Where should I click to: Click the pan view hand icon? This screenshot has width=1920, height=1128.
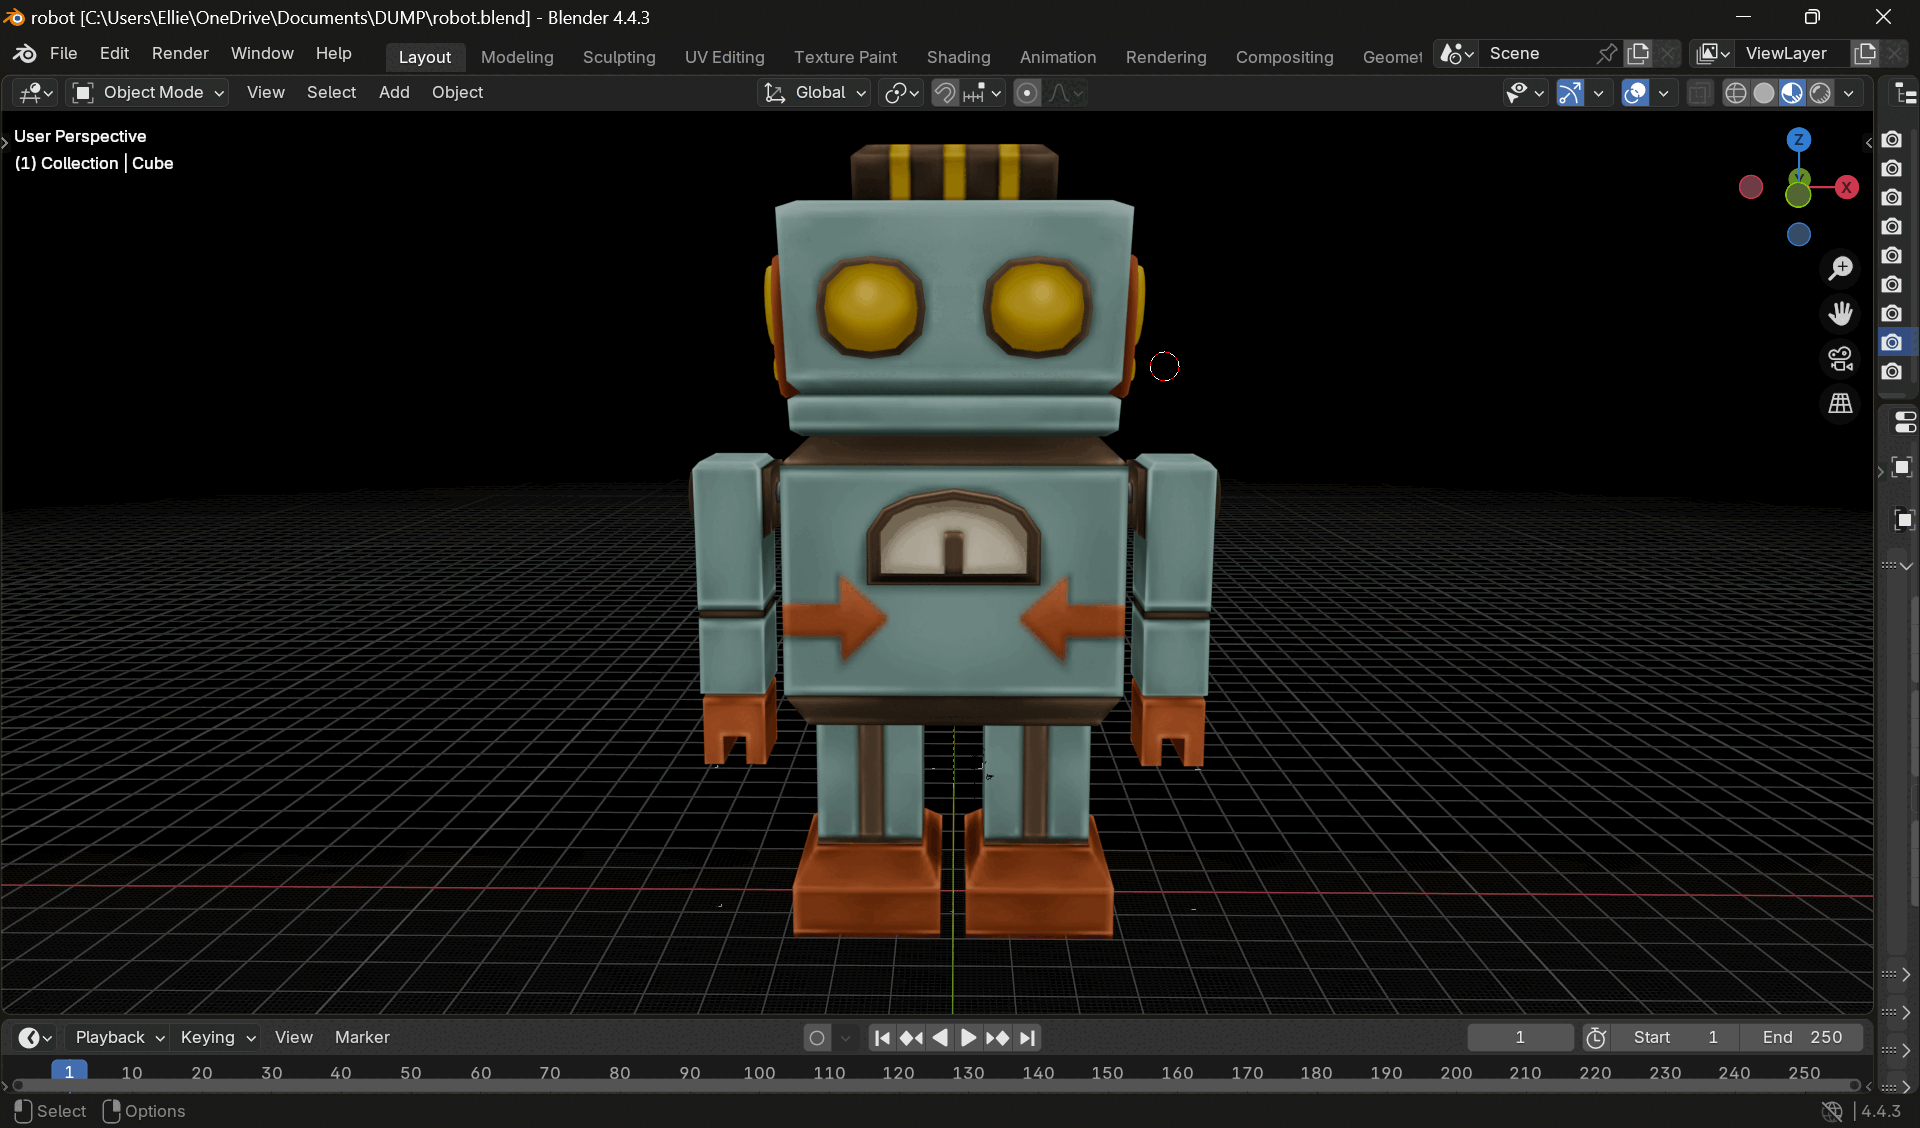tap(1840, 313)
